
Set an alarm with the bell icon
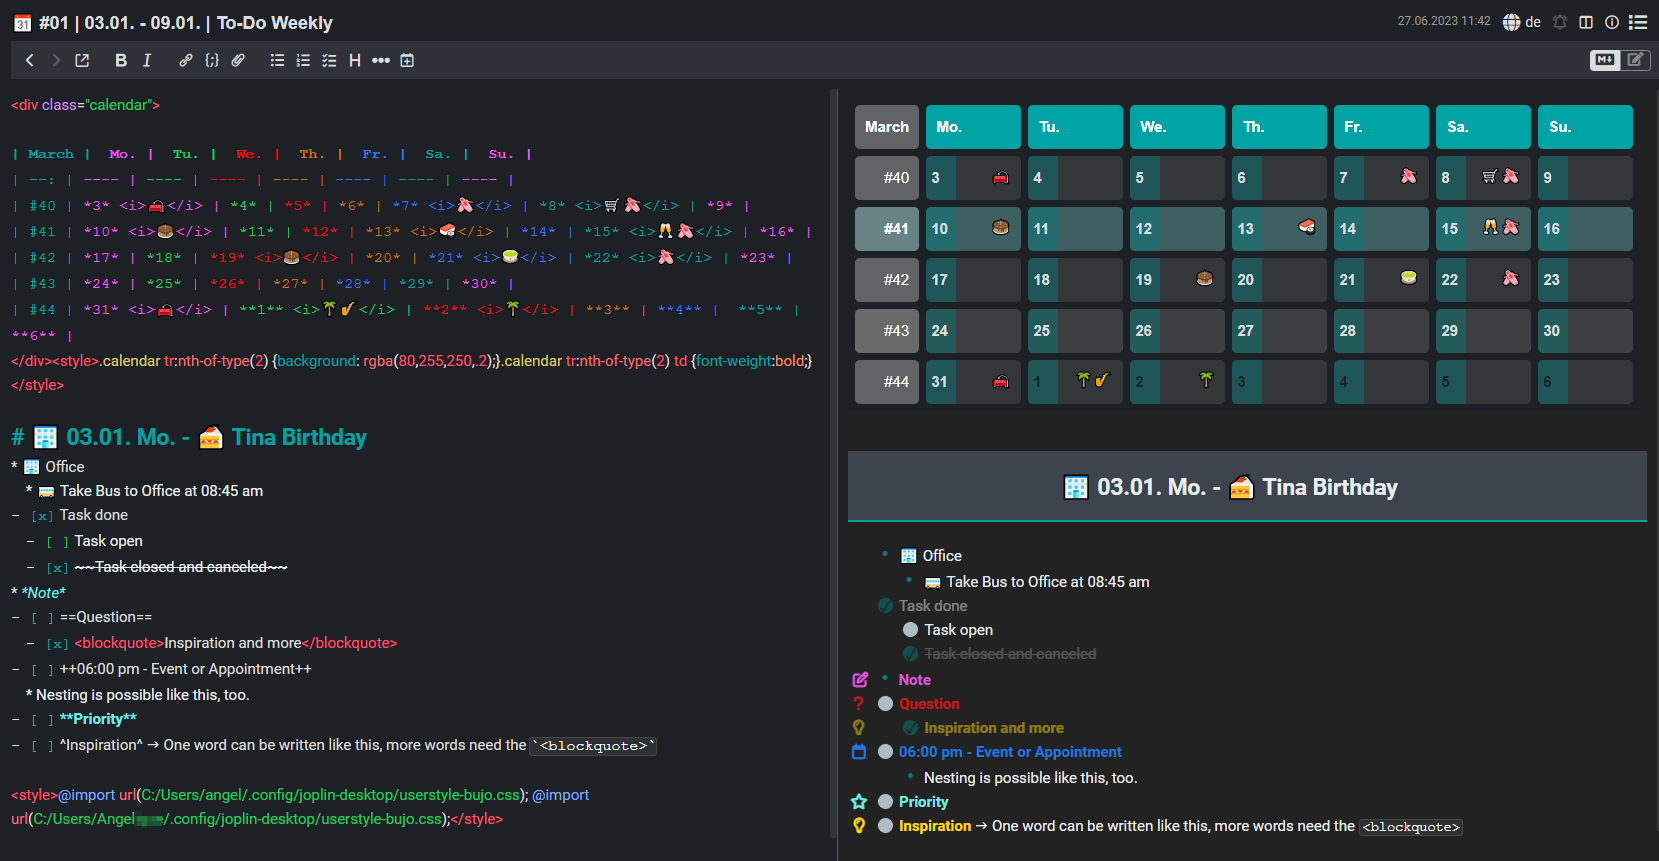(1560, 22)
